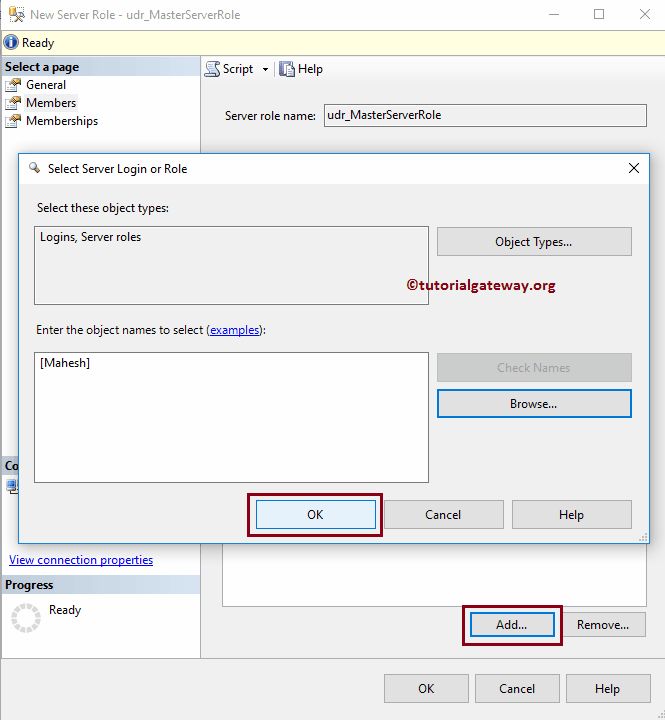Viewport: 665px width, 720px height.
Task: Click the 'Select these object types:' label
Action: 103,208
